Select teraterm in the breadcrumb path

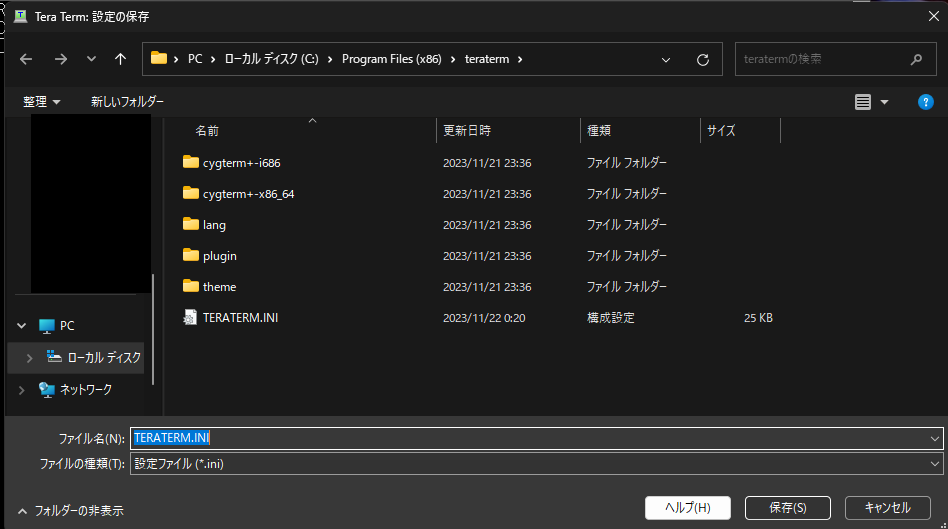coord(487,59)
